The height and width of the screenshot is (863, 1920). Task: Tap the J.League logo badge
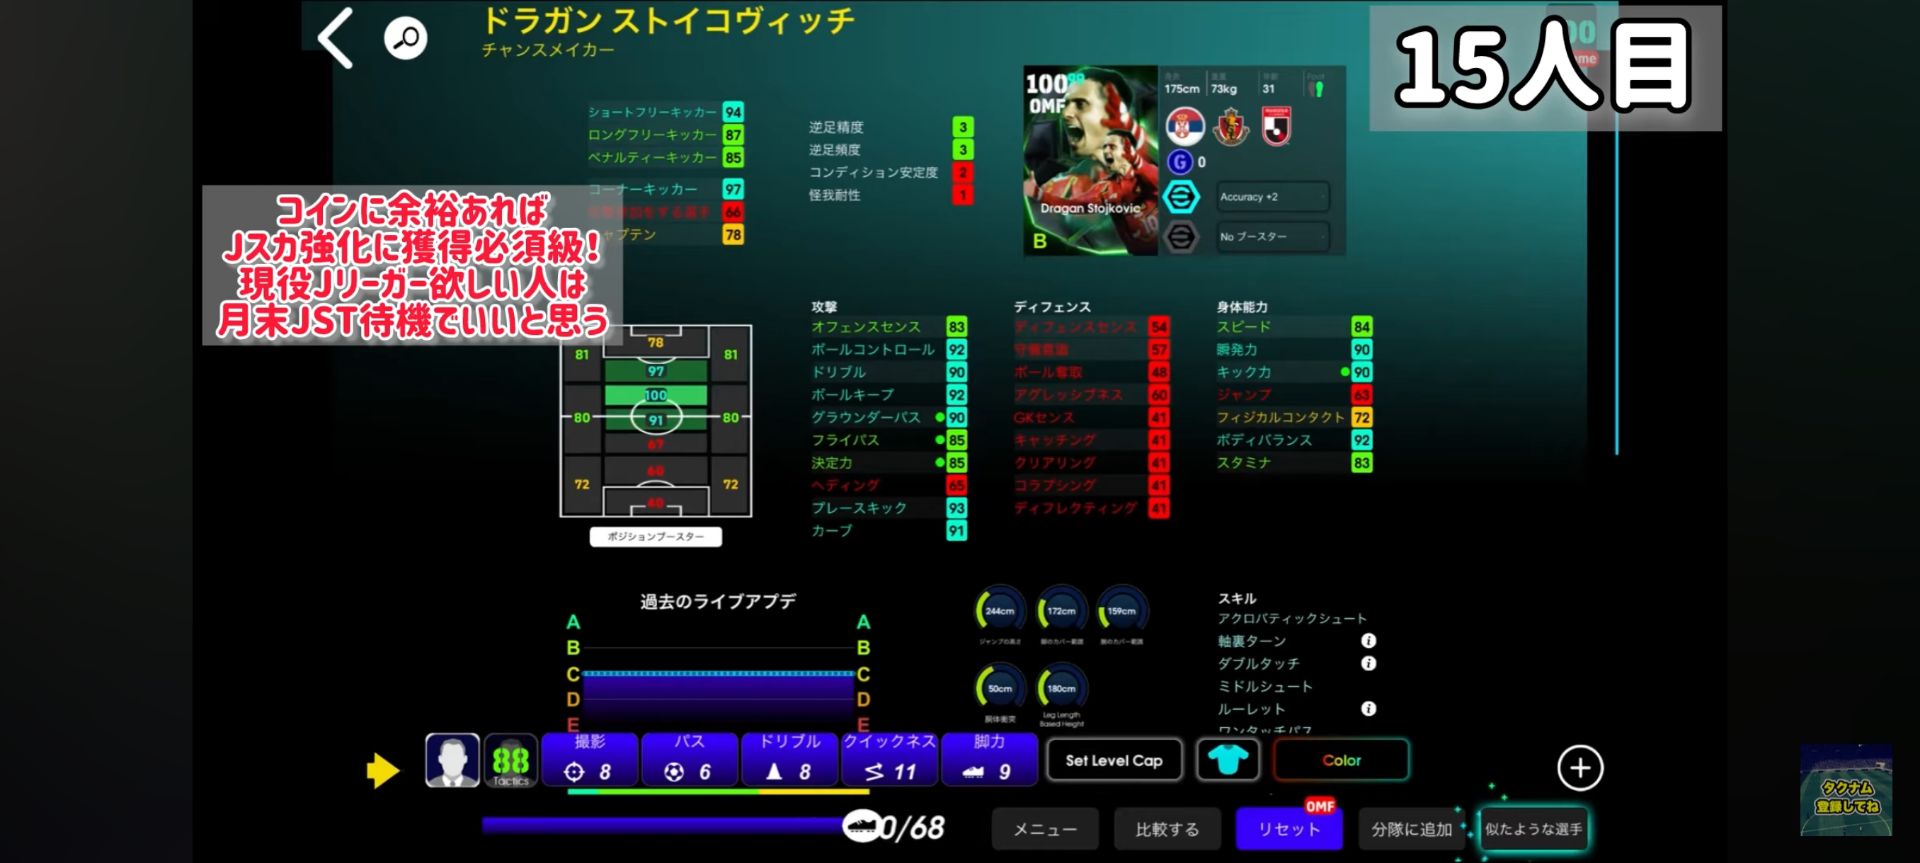(1277, 127)
